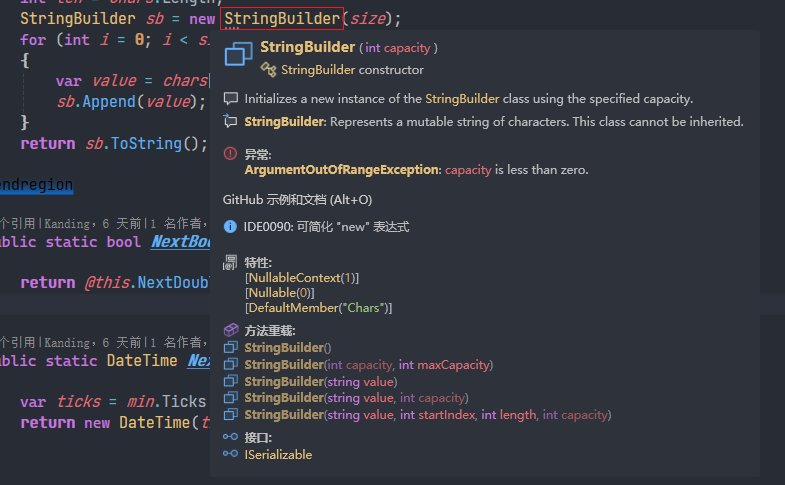The width and height of the screenshot is (785, 485).
Task: Click the StringBuilder constructor icon
Action: click(268, 69)
